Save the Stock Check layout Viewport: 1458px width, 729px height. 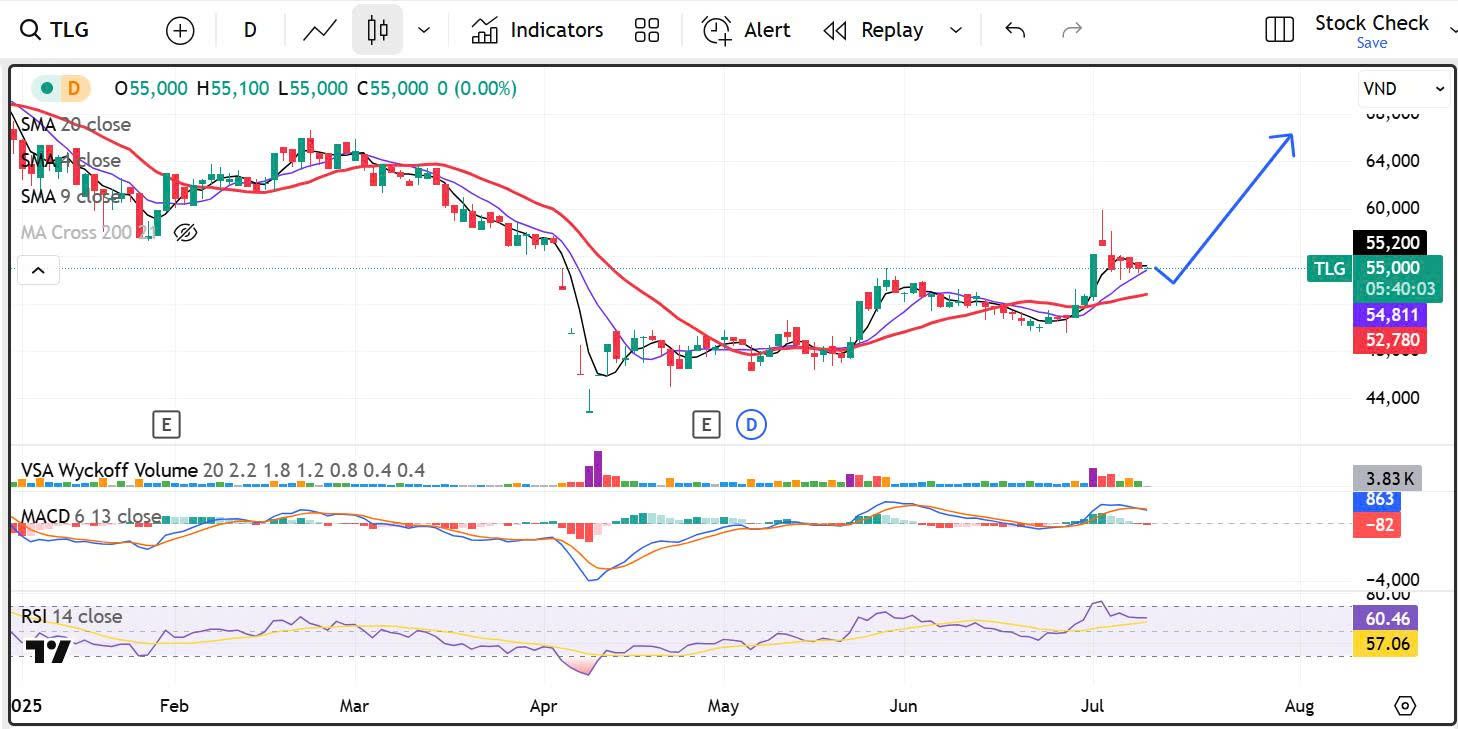1371,43
